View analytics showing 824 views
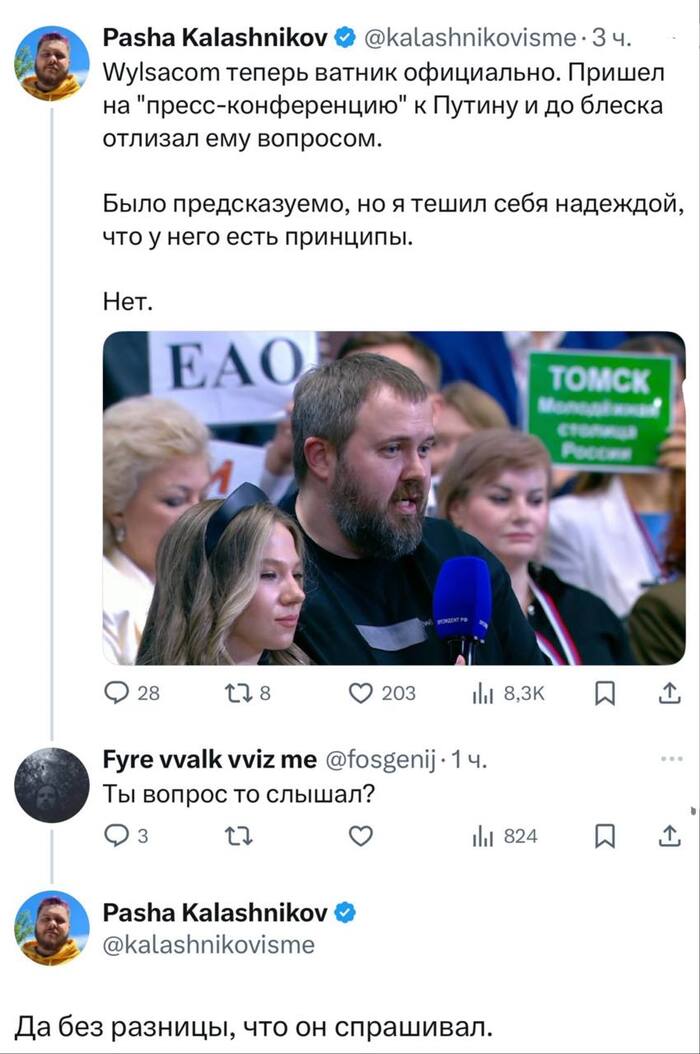 tap(478, 835)
